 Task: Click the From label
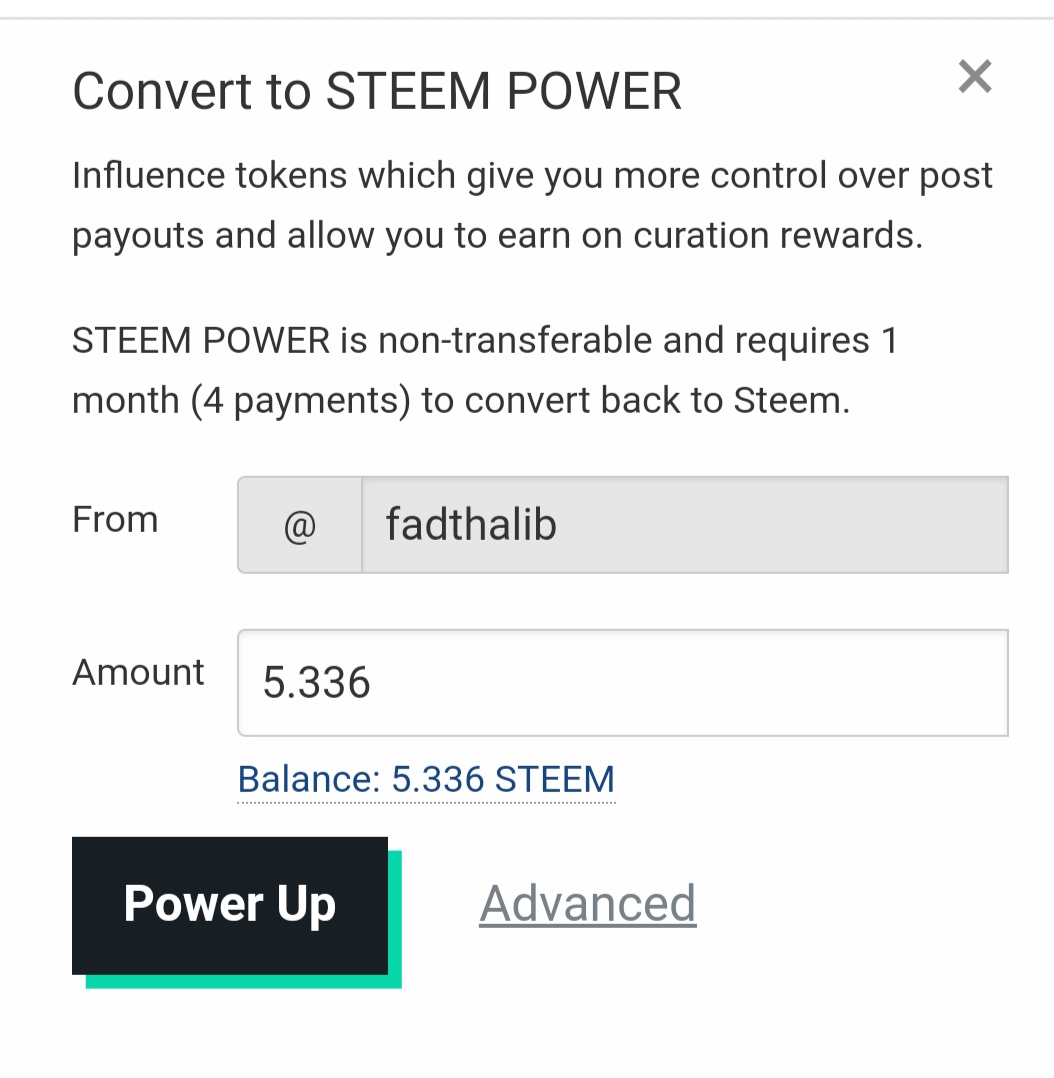pyautogui.click(x=115, y=520)
